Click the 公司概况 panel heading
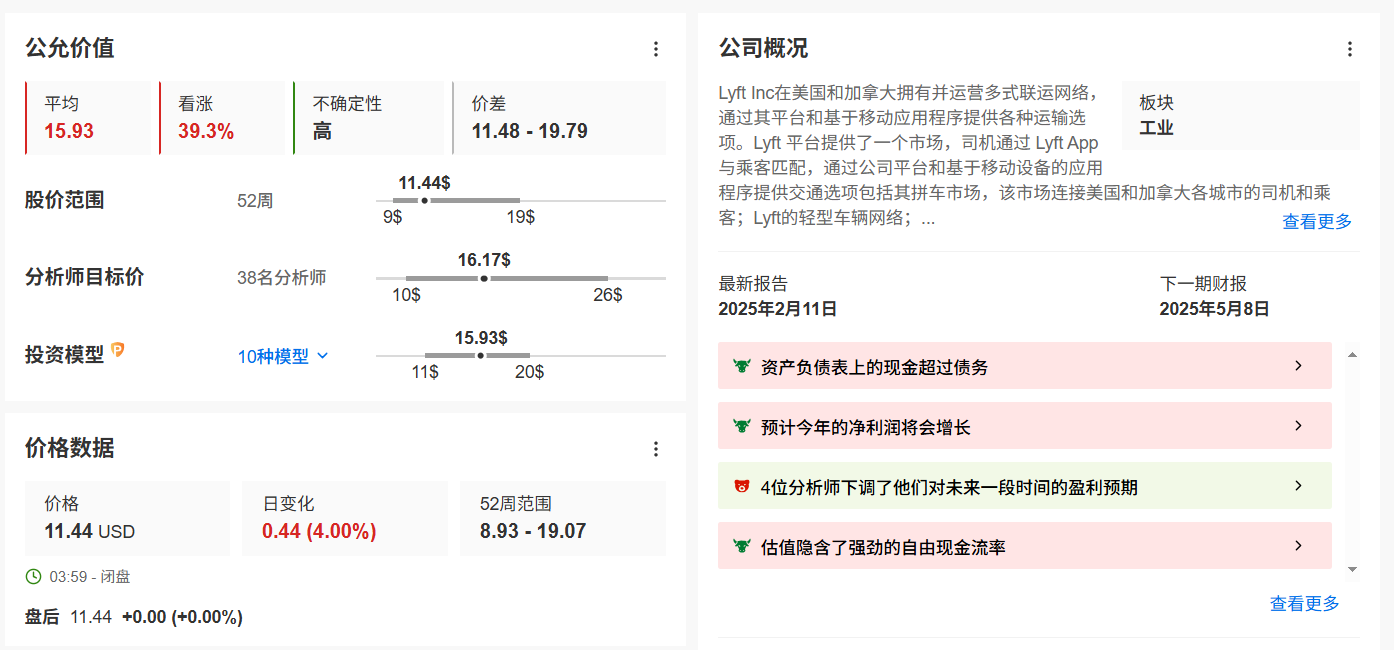Screen dimensions: 1394x650 pyautogui.click(x=763, y=48)
